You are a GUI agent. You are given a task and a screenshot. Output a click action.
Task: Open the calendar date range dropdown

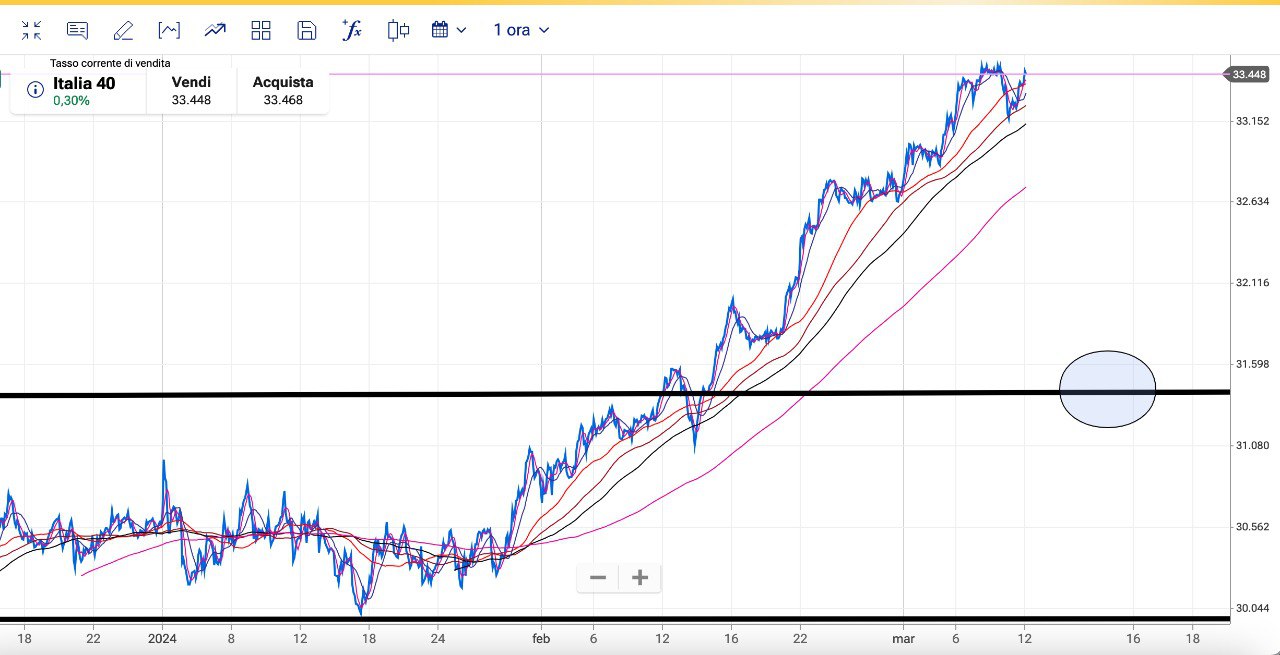[448, 30]
